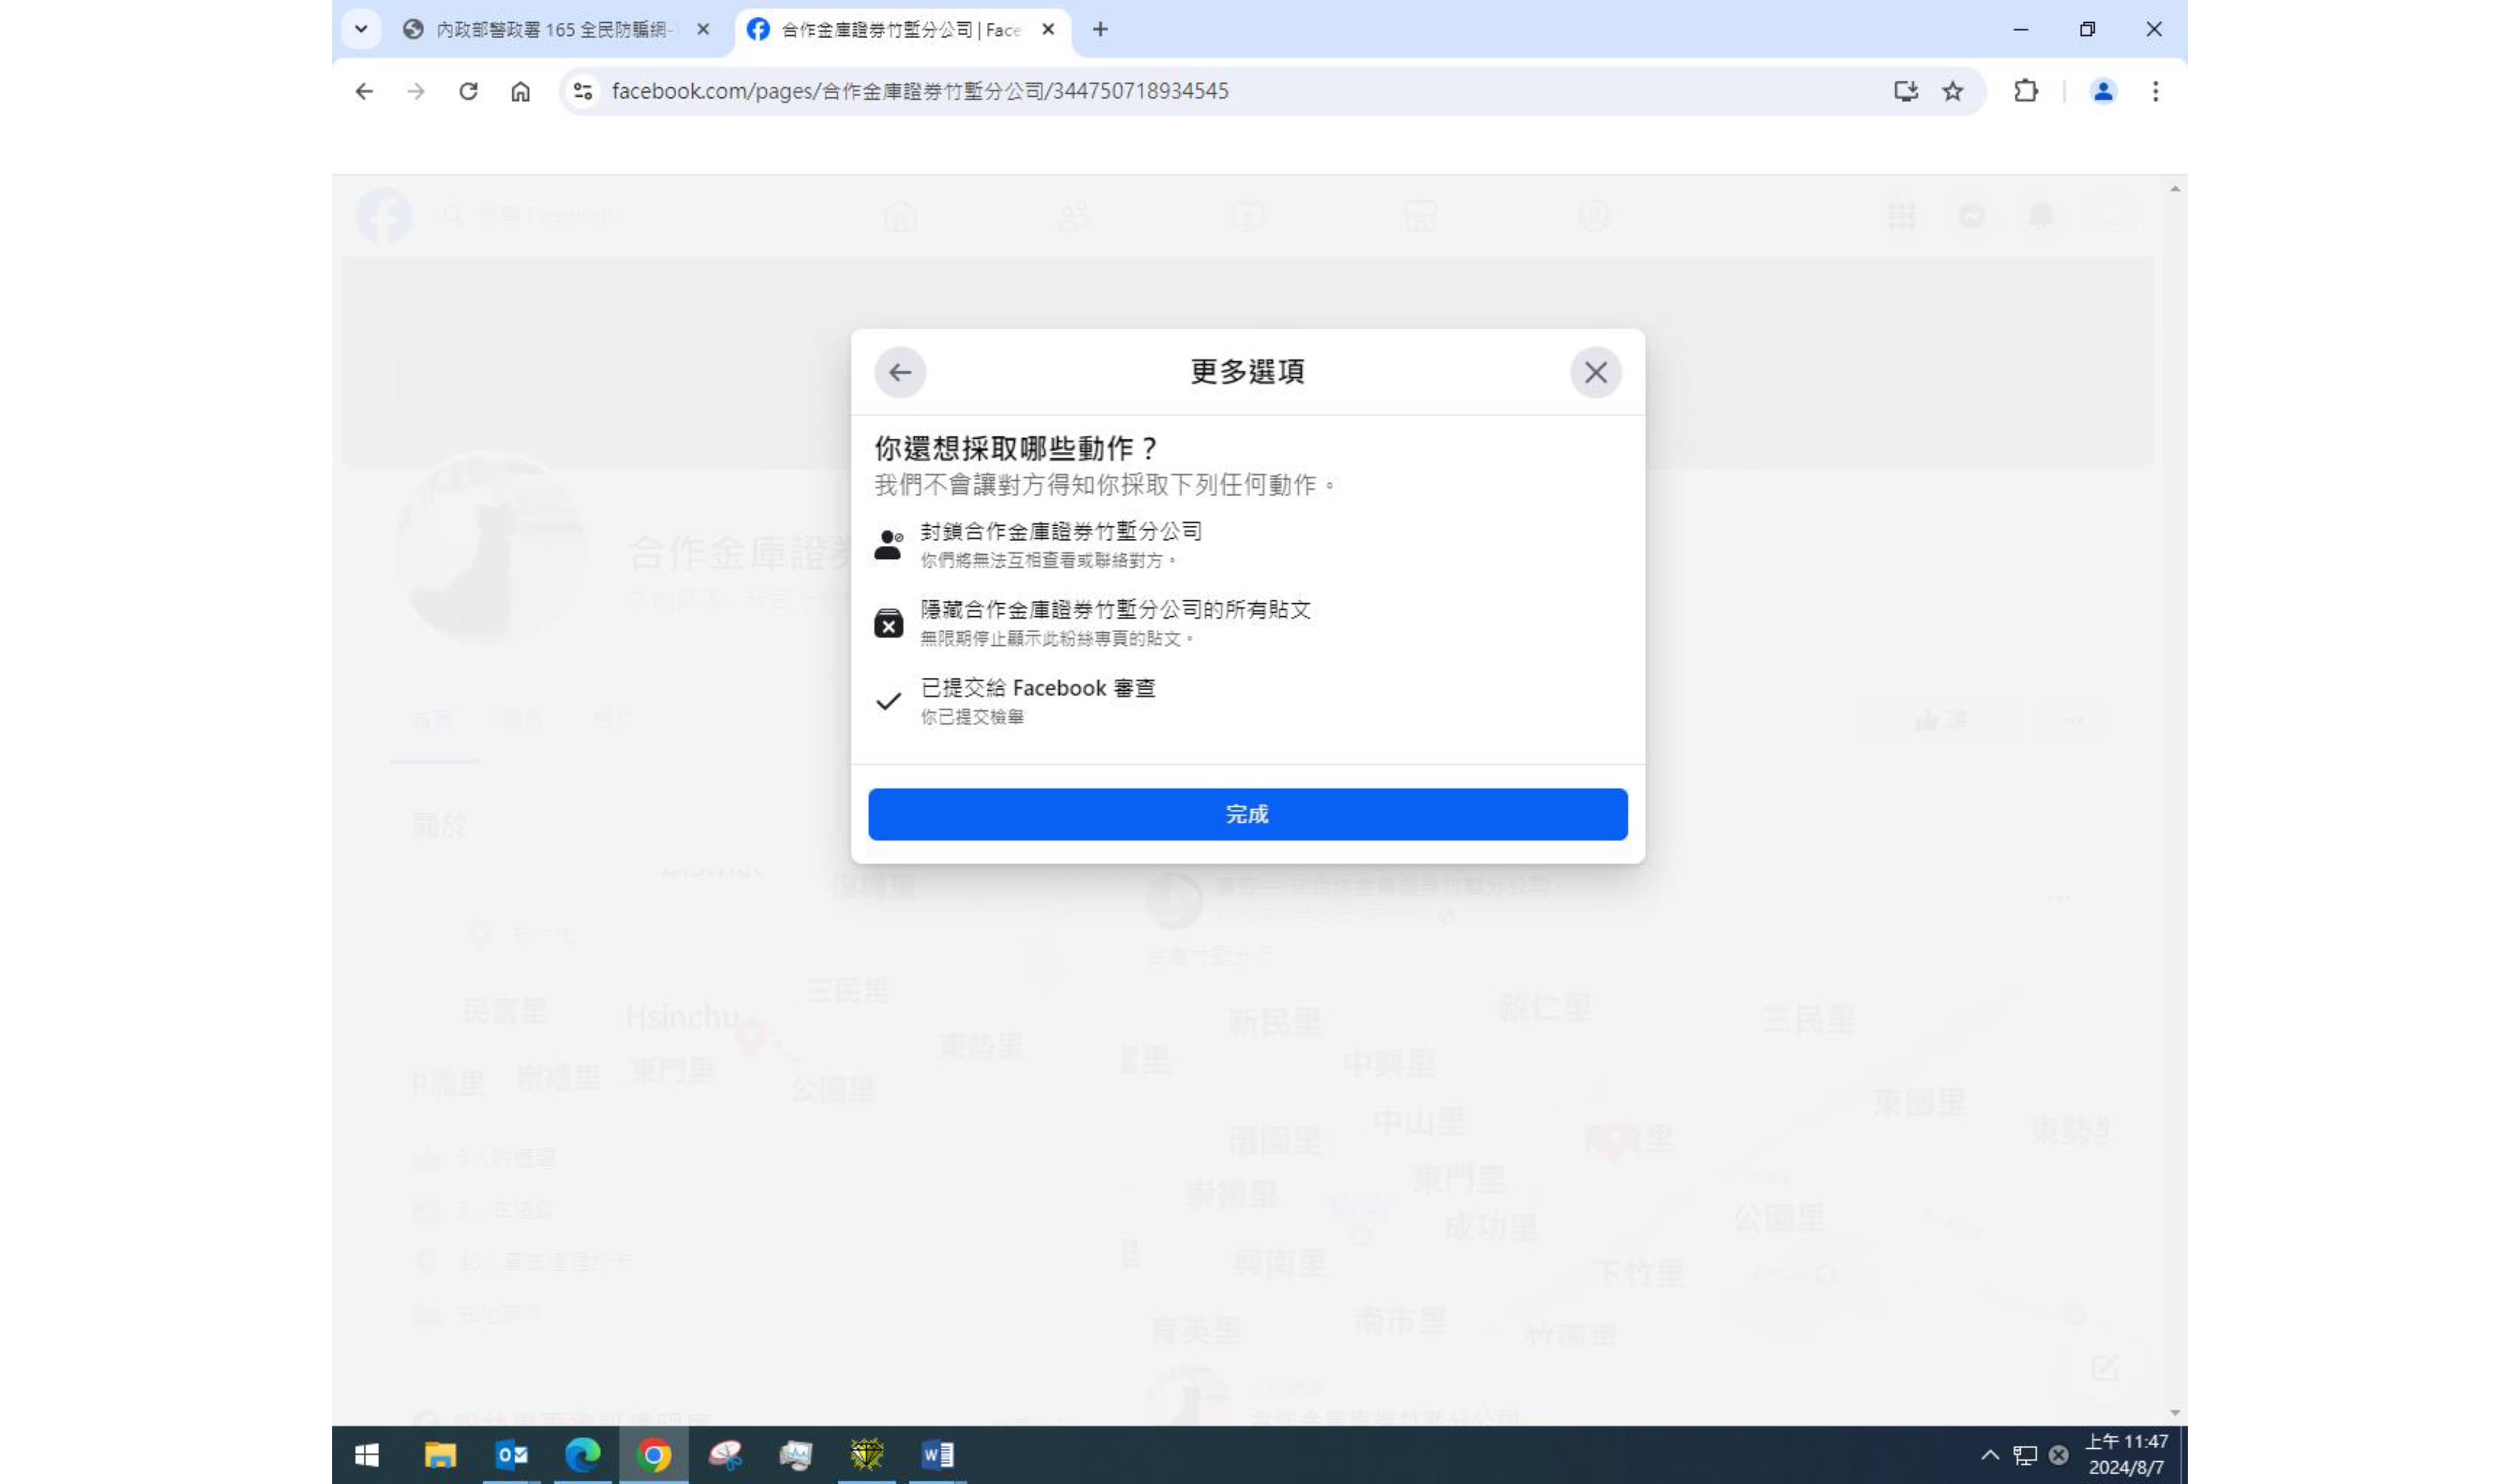Open Word from the Windows taskbar
This screenshot has width=2520, height=1484.
tap(937, 1455)
